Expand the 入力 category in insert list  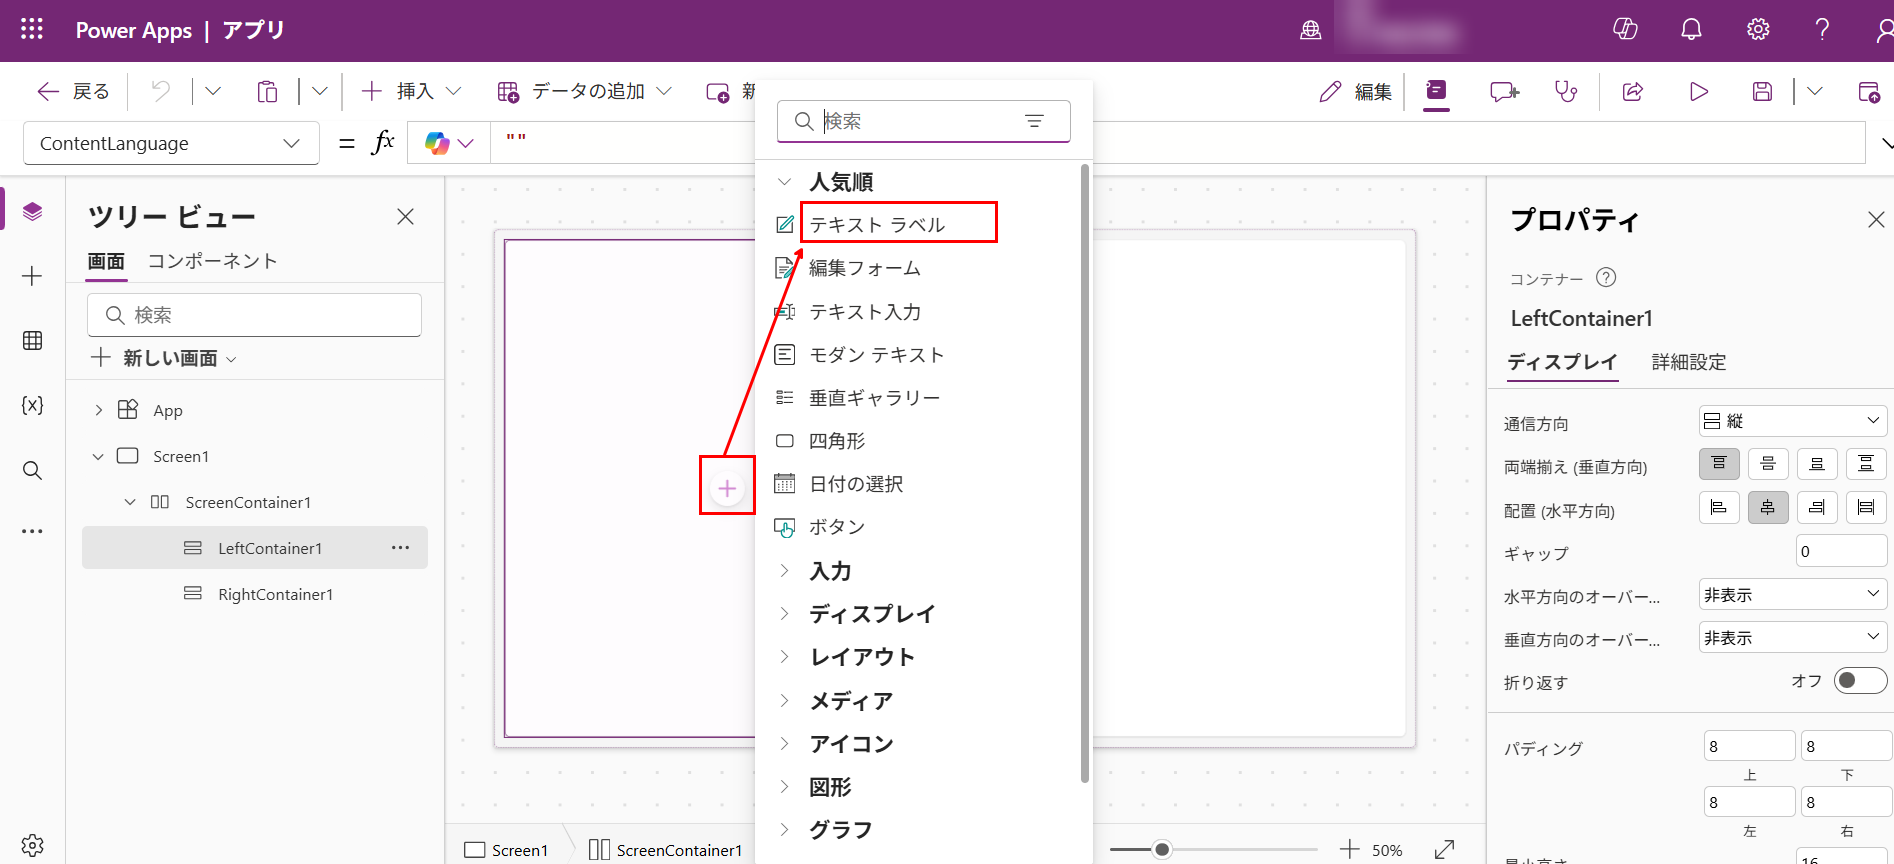click(x=830, y=571)
